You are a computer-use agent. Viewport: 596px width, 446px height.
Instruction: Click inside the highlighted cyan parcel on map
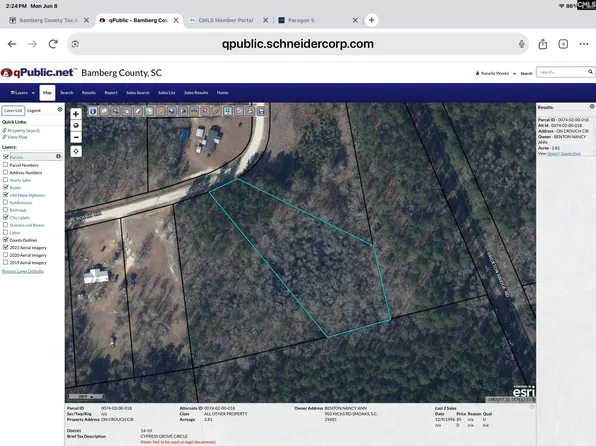point(314,261)
